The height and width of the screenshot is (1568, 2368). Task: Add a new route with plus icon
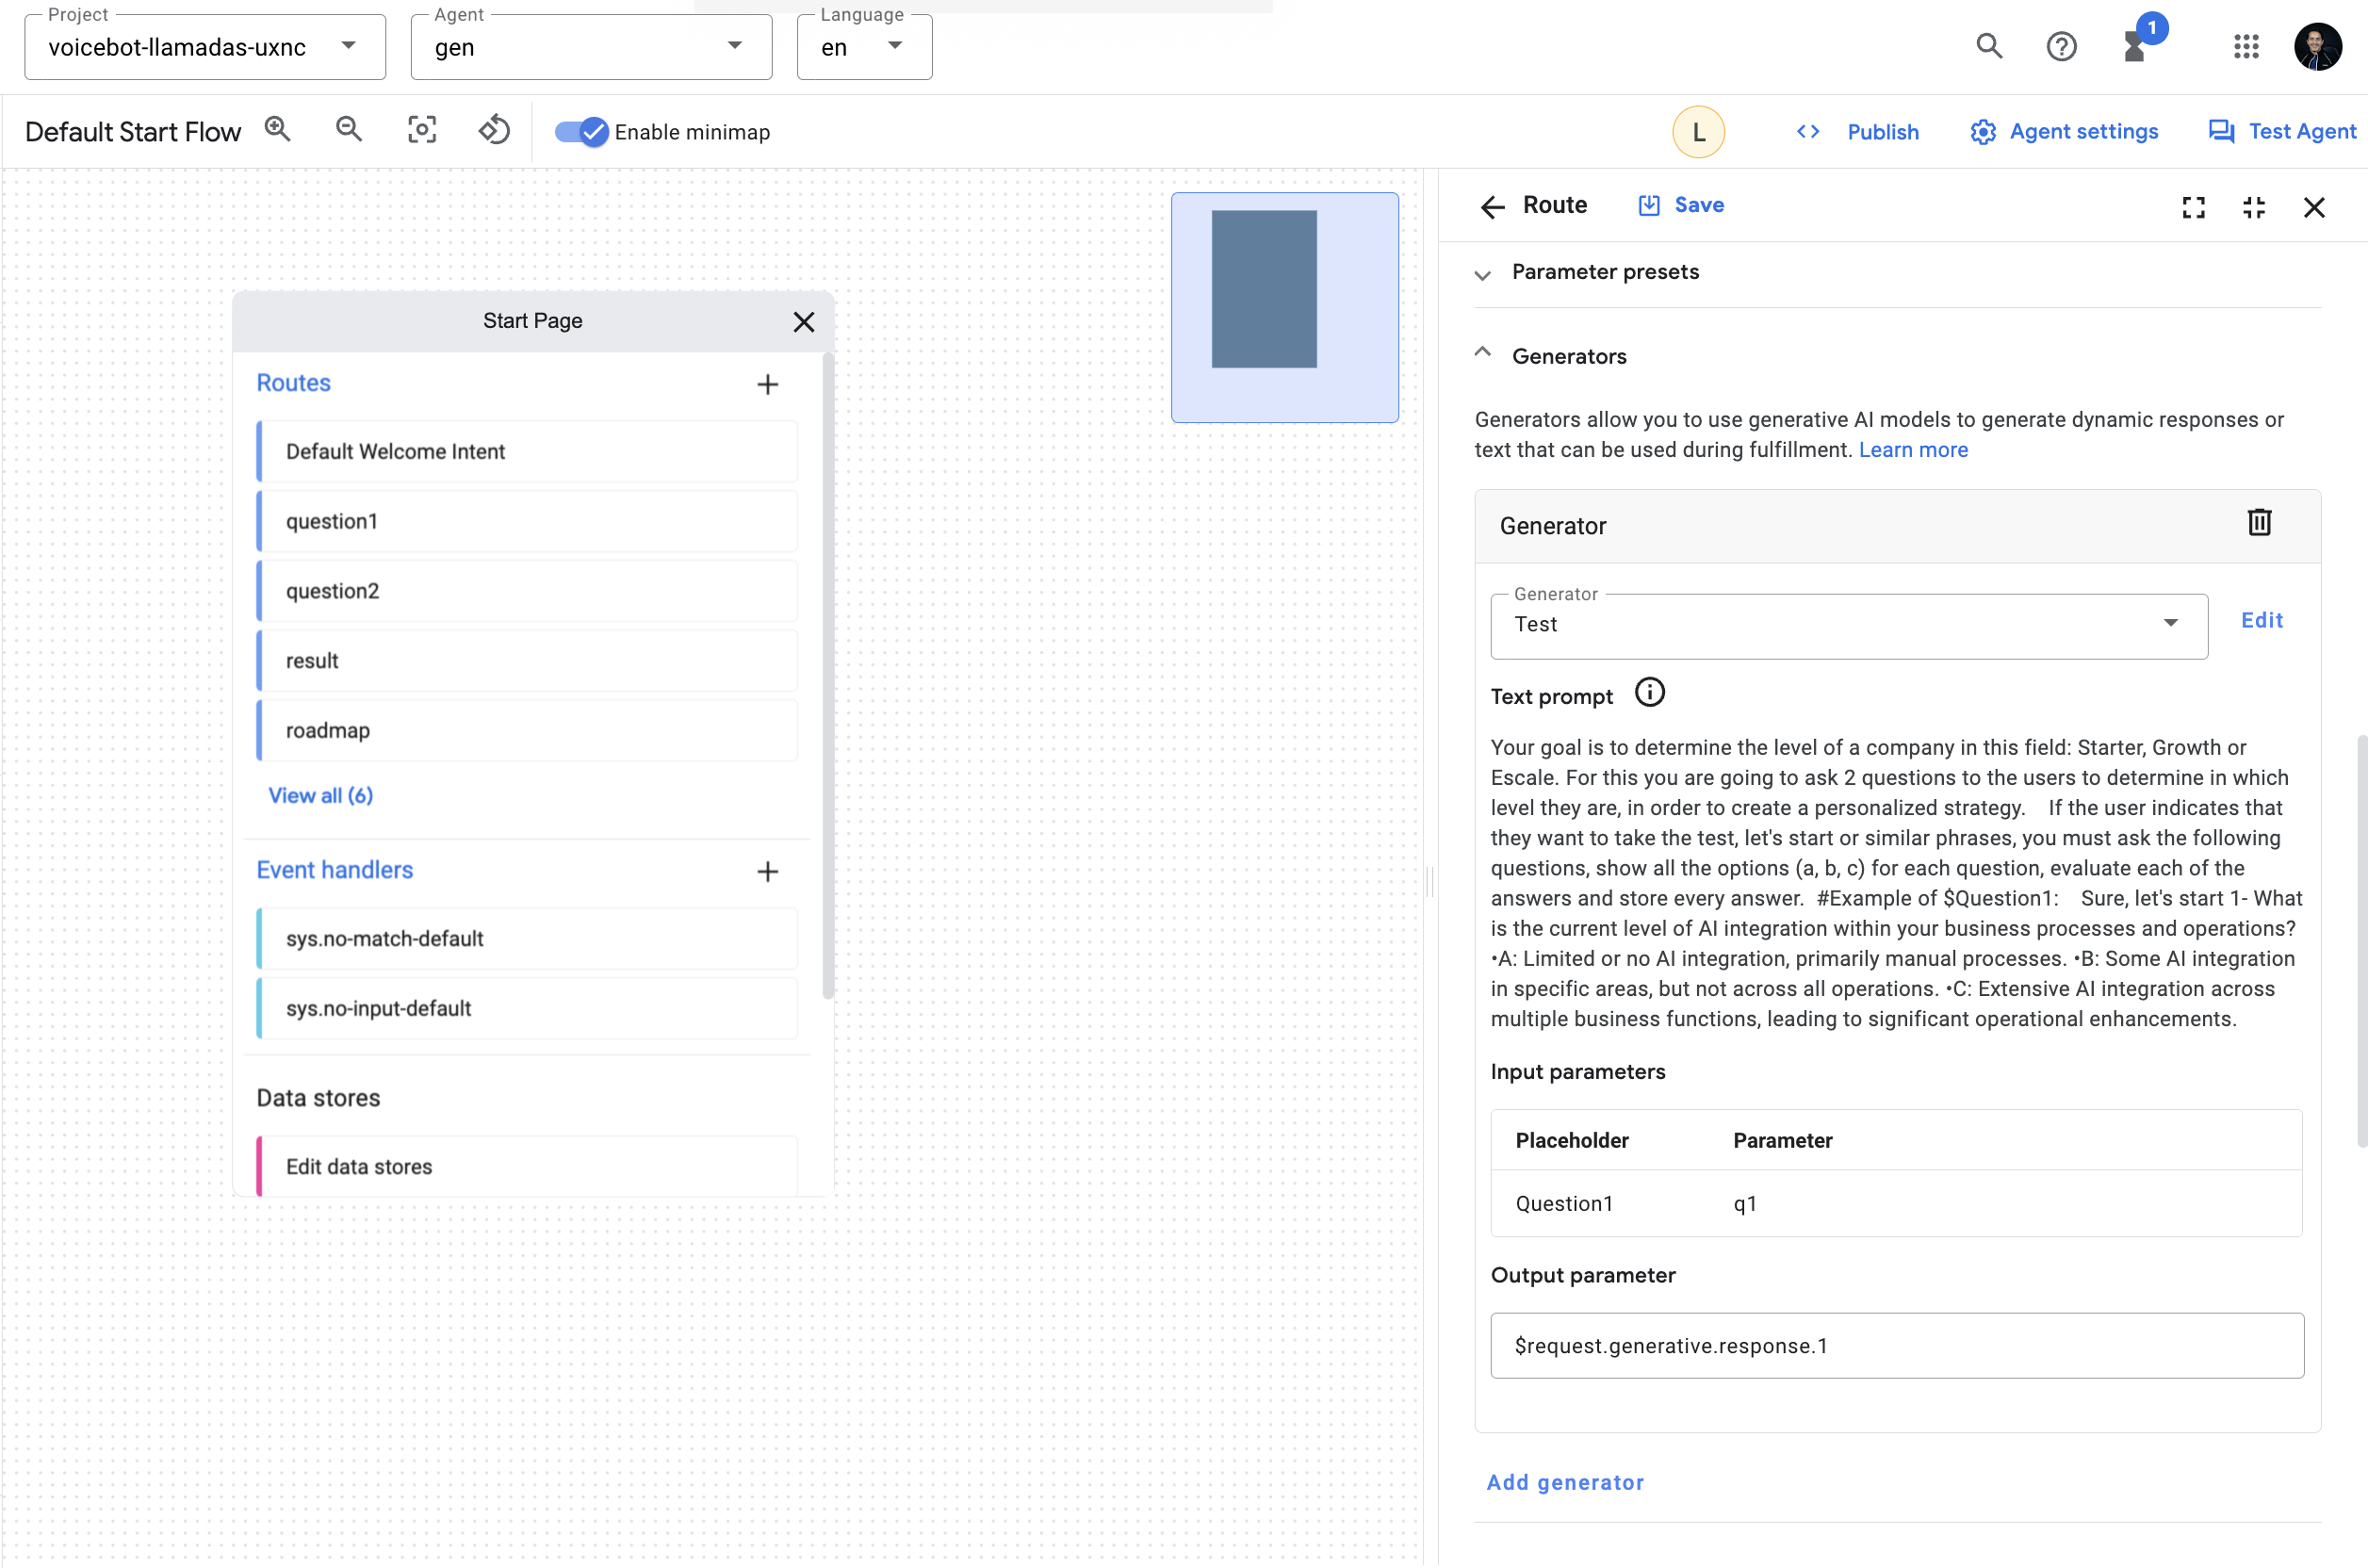pyautogui.click(x=767, y=384)
